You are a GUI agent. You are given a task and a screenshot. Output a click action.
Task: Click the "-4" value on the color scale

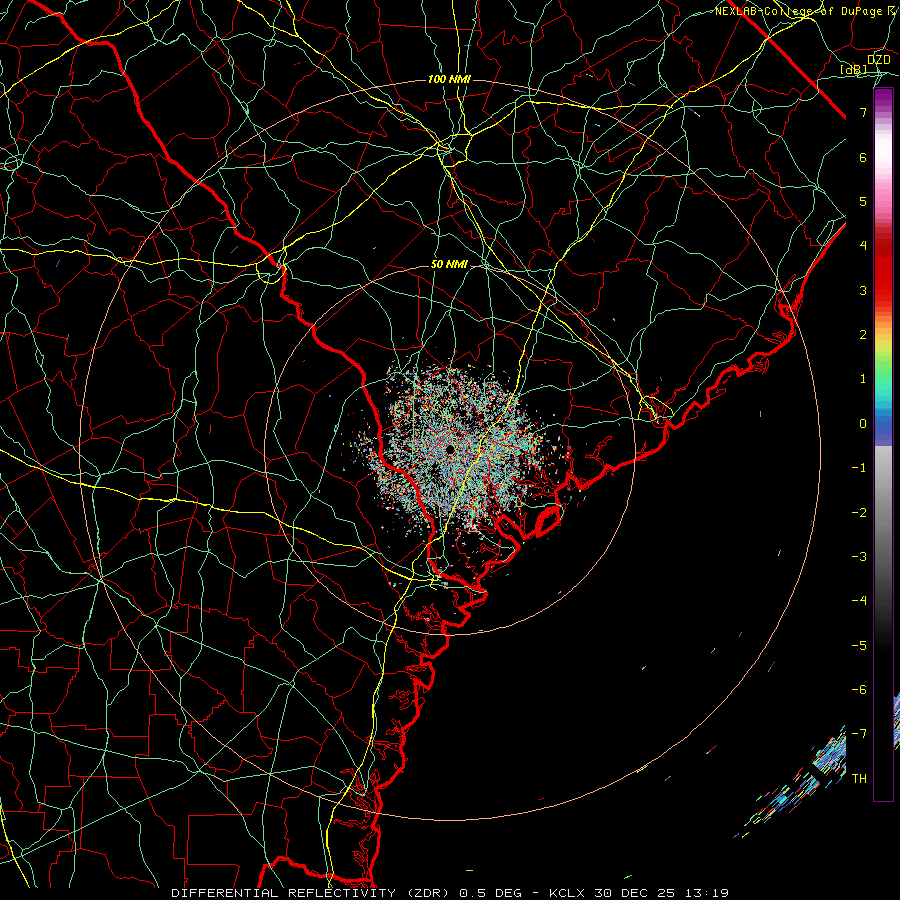(x=859, y=601)
